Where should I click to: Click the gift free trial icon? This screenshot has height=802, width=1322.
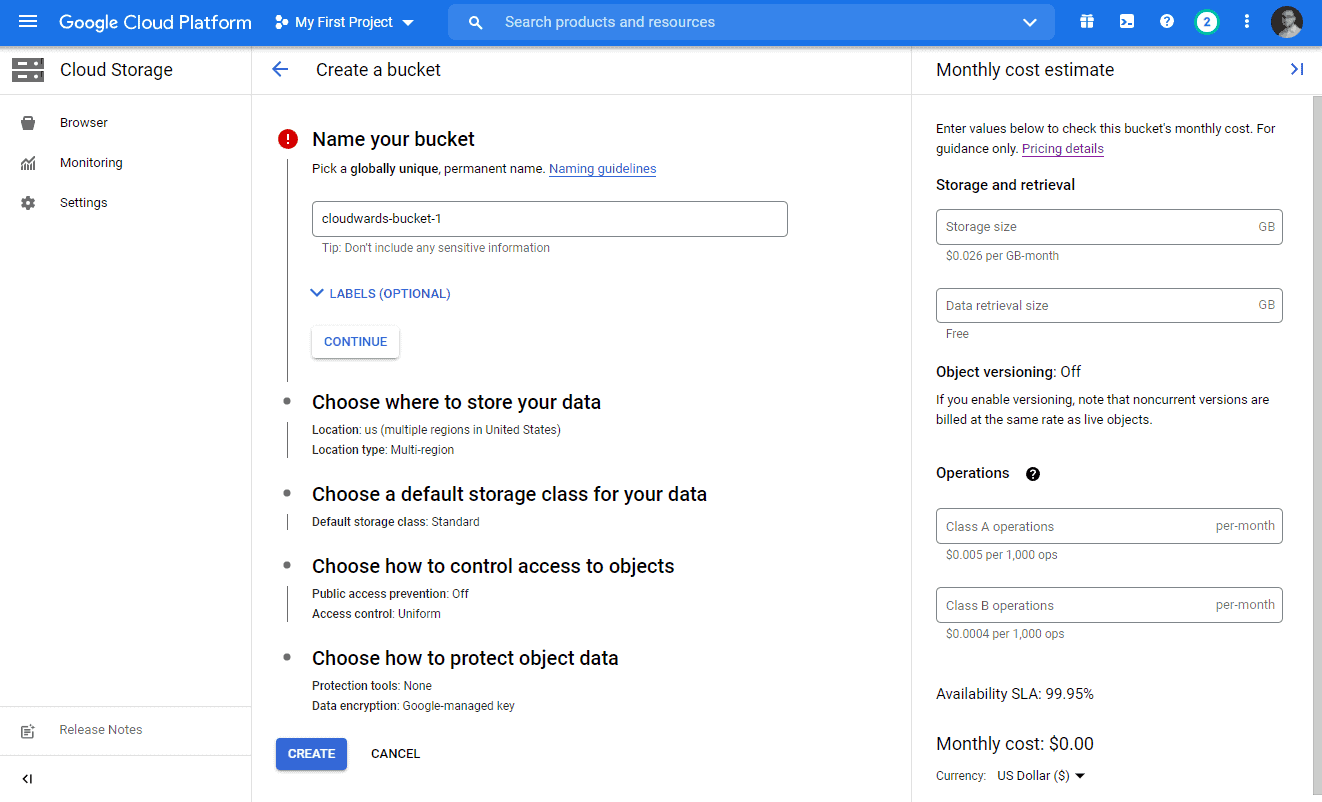(1087, 22)
